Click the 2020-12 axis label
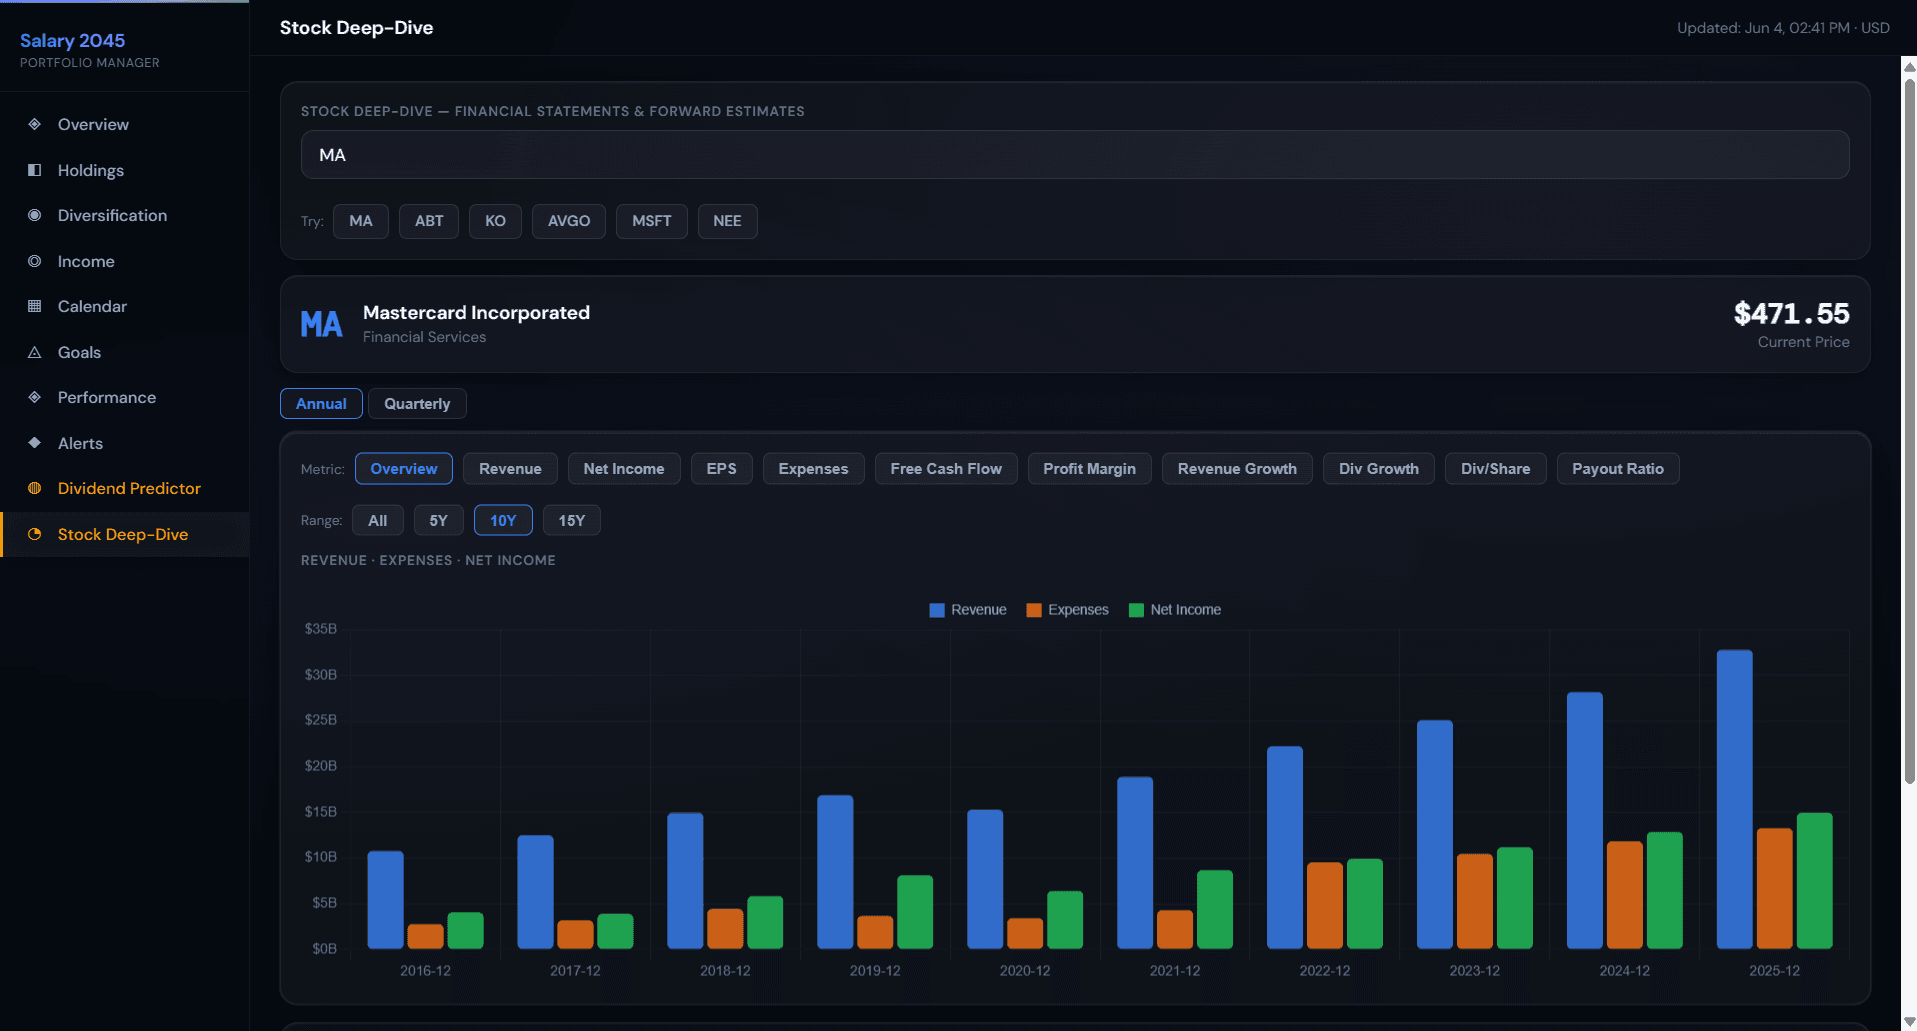This screenshot has height=1031, width=1917. (x=1025, y=971)
